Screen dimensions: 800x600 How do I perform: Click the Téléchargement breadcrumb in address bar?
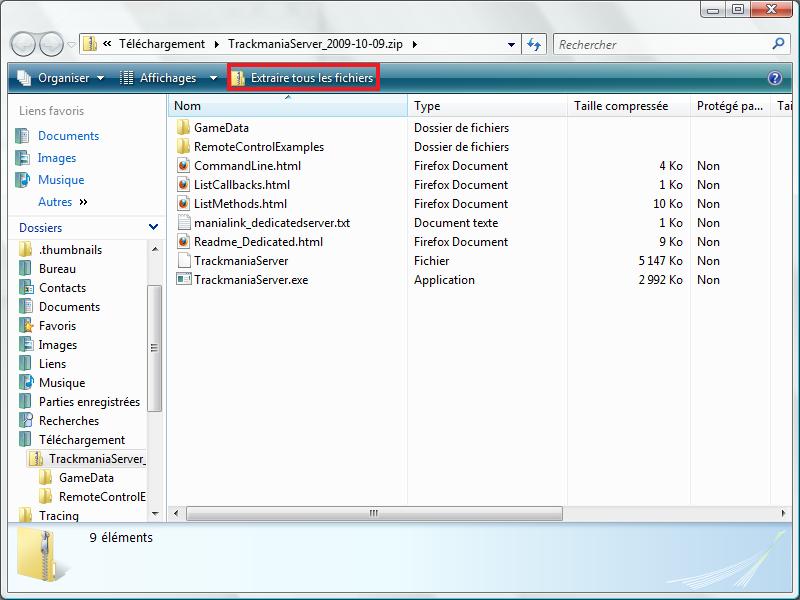point(162,44)
